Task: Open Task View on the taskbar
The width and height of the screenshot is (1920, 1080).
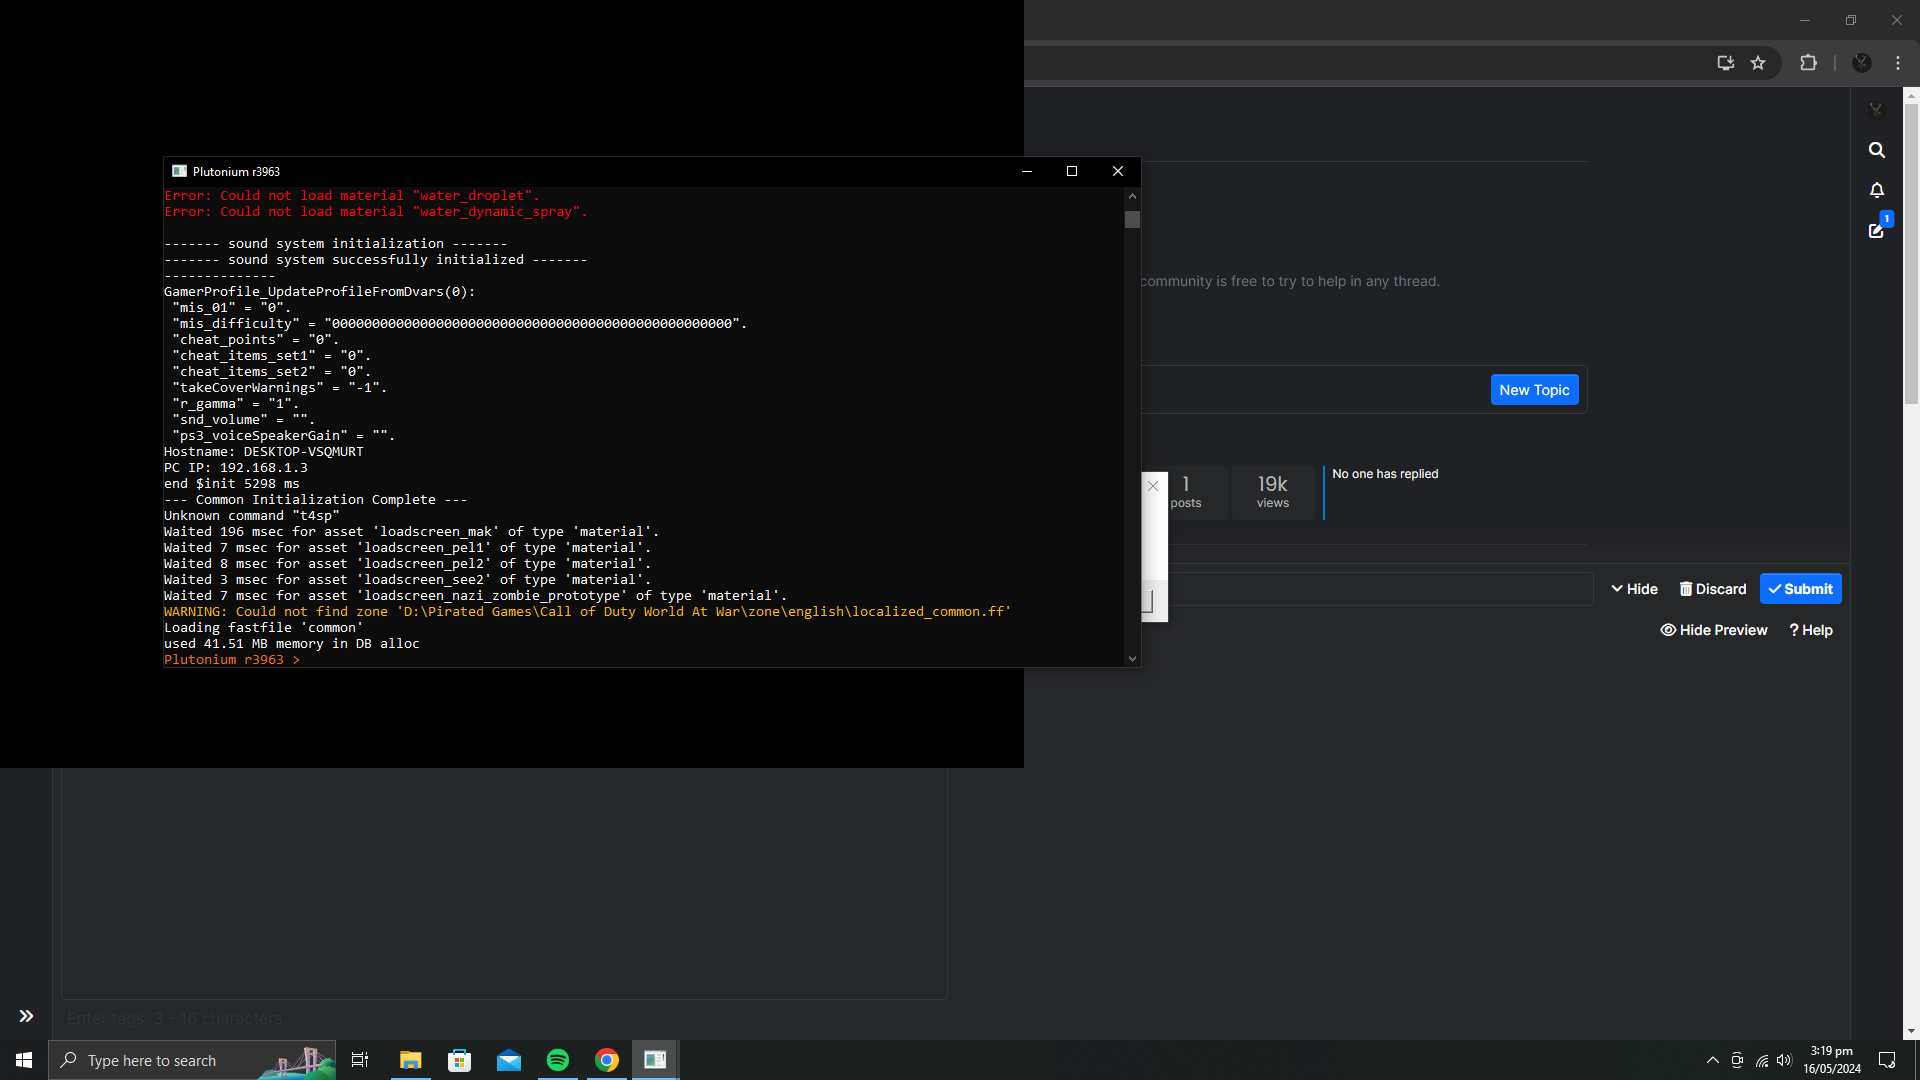Action: (x=360, y=1060)
